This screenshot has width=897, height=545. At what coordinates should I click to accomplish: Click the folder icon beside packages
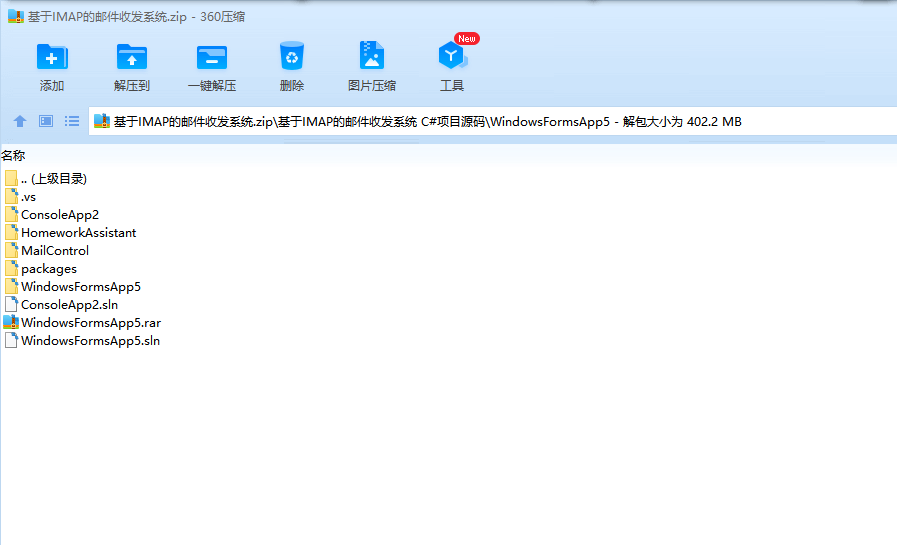click(x=11, y=269)
